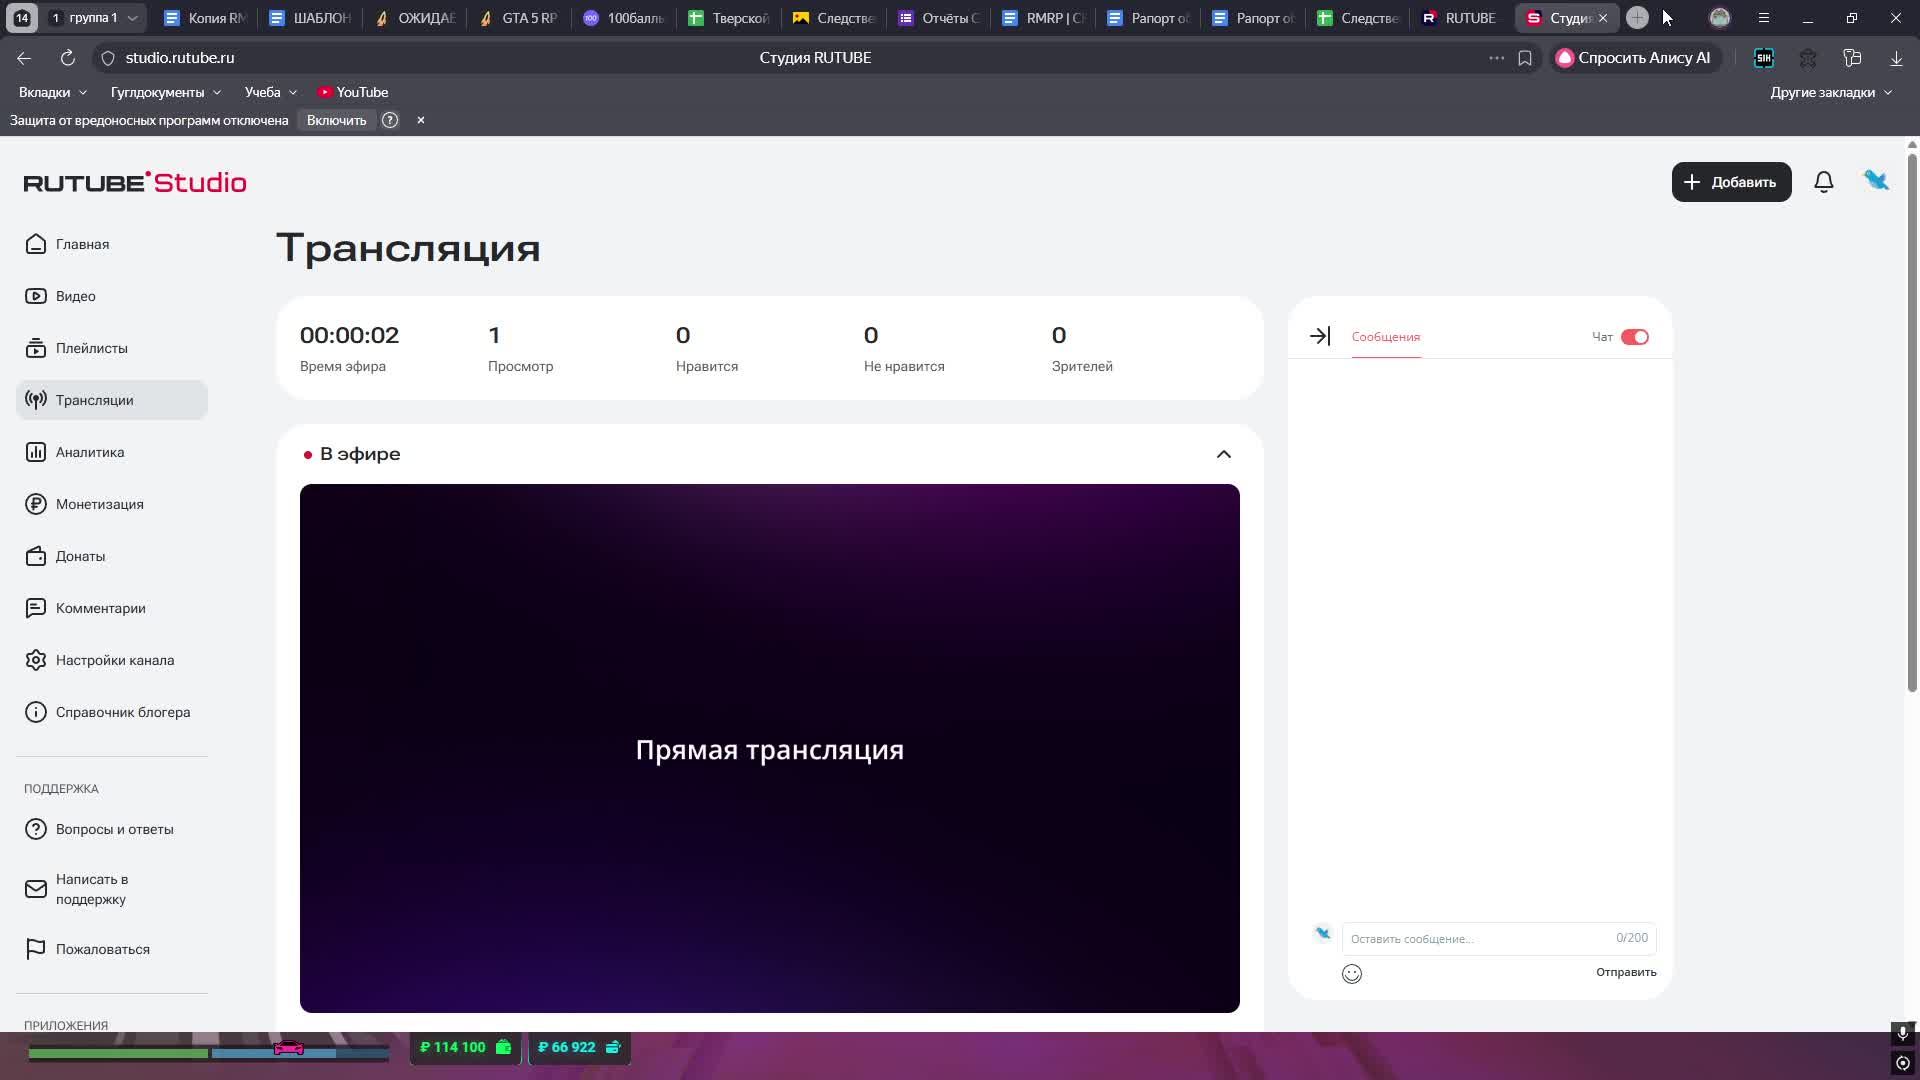The height and width of the screenshot is (1080, 1920).
Task: Open the Комментарии section
Action: coord(100,608)
